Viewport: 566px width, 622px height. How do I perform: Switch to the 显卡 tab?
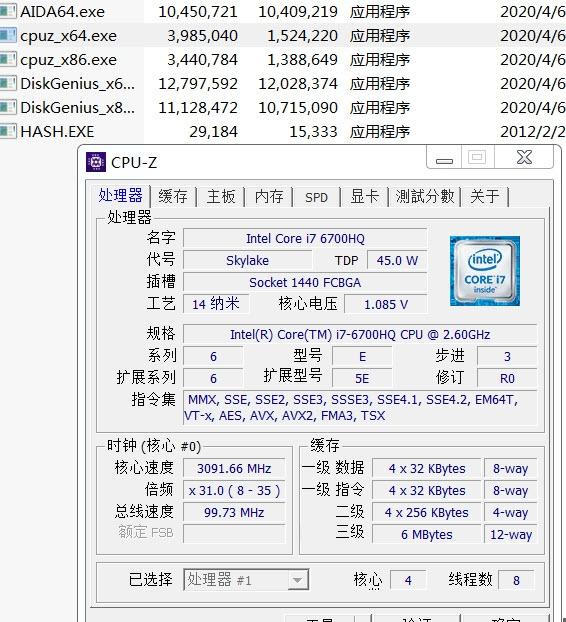click(x=365, y=196)
